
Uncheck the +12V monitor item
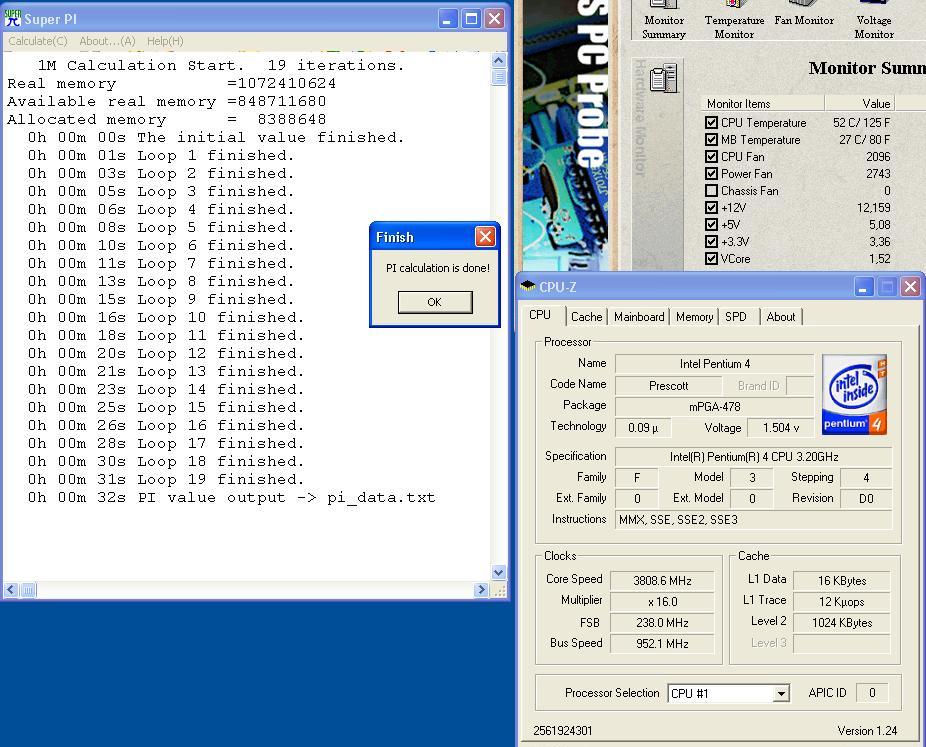click(711, 208)
